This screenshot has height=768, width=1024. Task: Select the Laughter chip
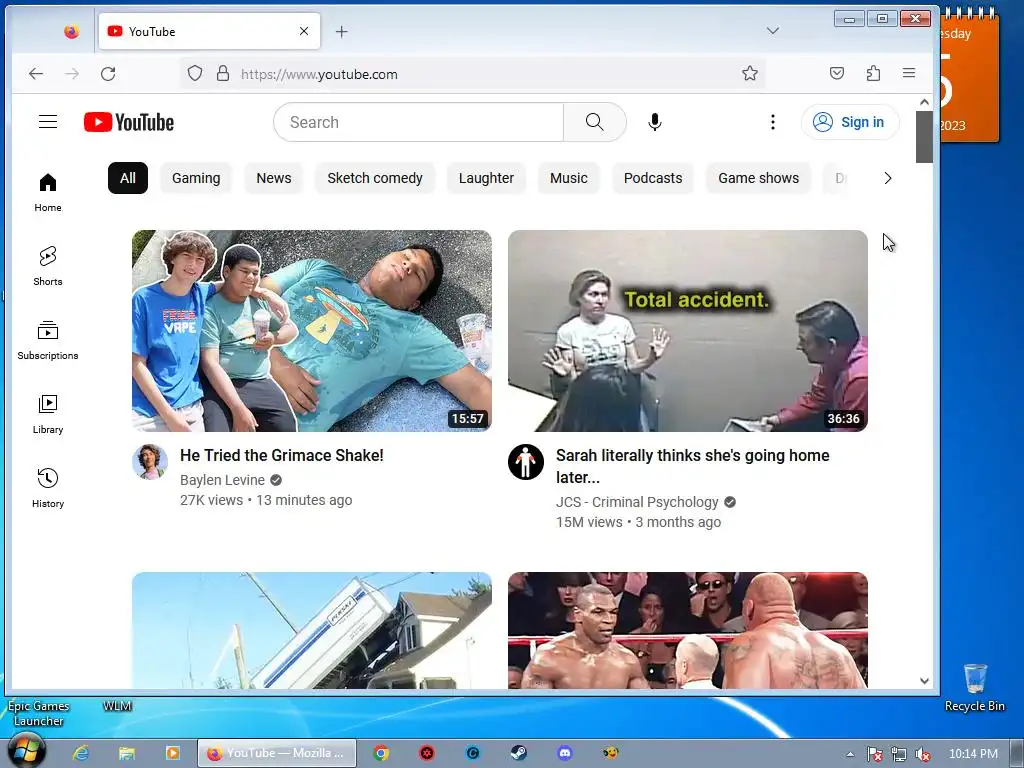pos(486,178)
